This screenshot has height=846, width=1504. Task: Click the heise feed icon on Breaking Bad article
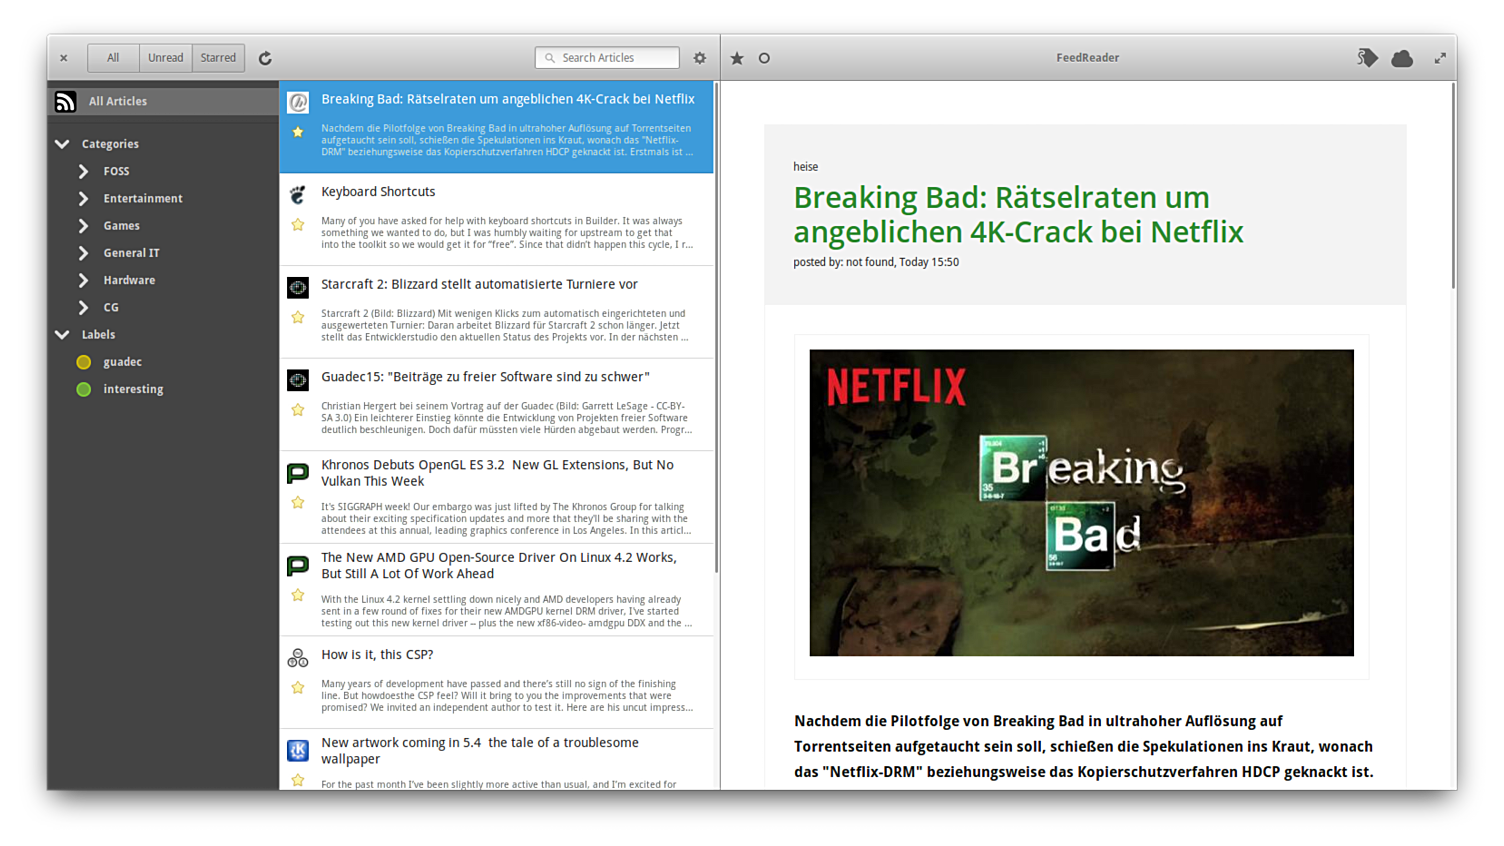coord(298,102)
